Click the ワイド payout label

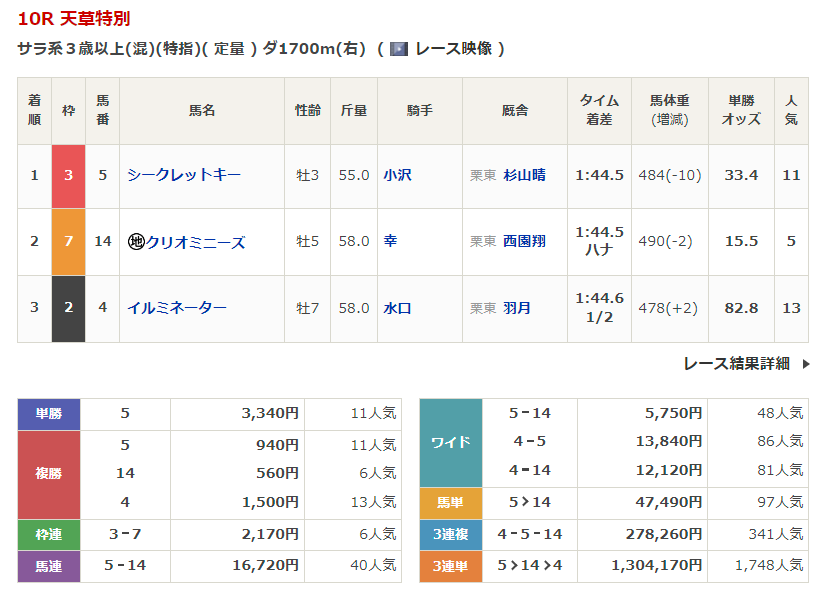[450, 442]
